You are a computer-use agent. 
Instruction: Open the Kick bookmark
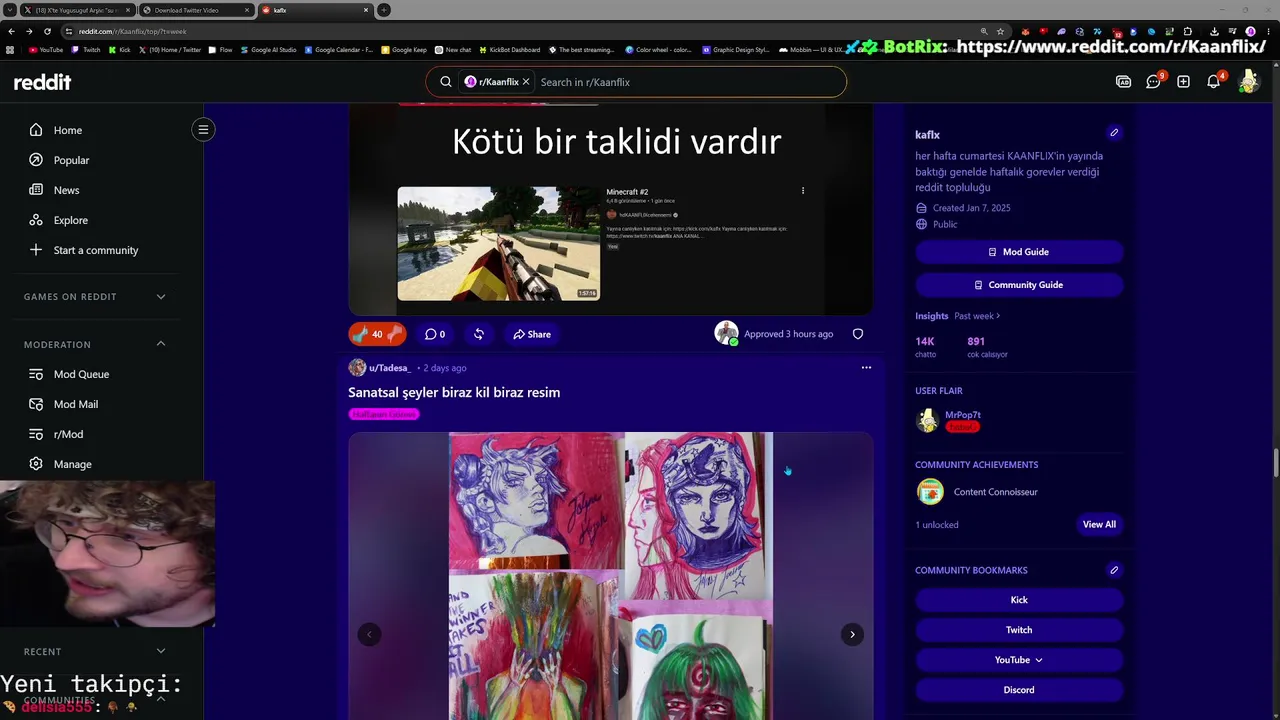coord(1019,600)
